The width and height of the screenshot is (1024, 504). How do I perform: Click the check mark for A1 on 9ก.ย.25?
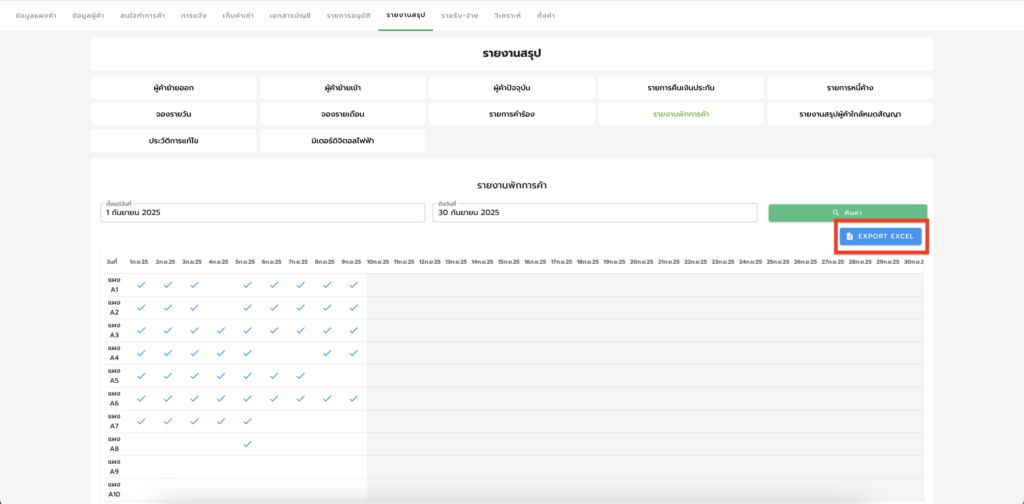tap(354, 285)
